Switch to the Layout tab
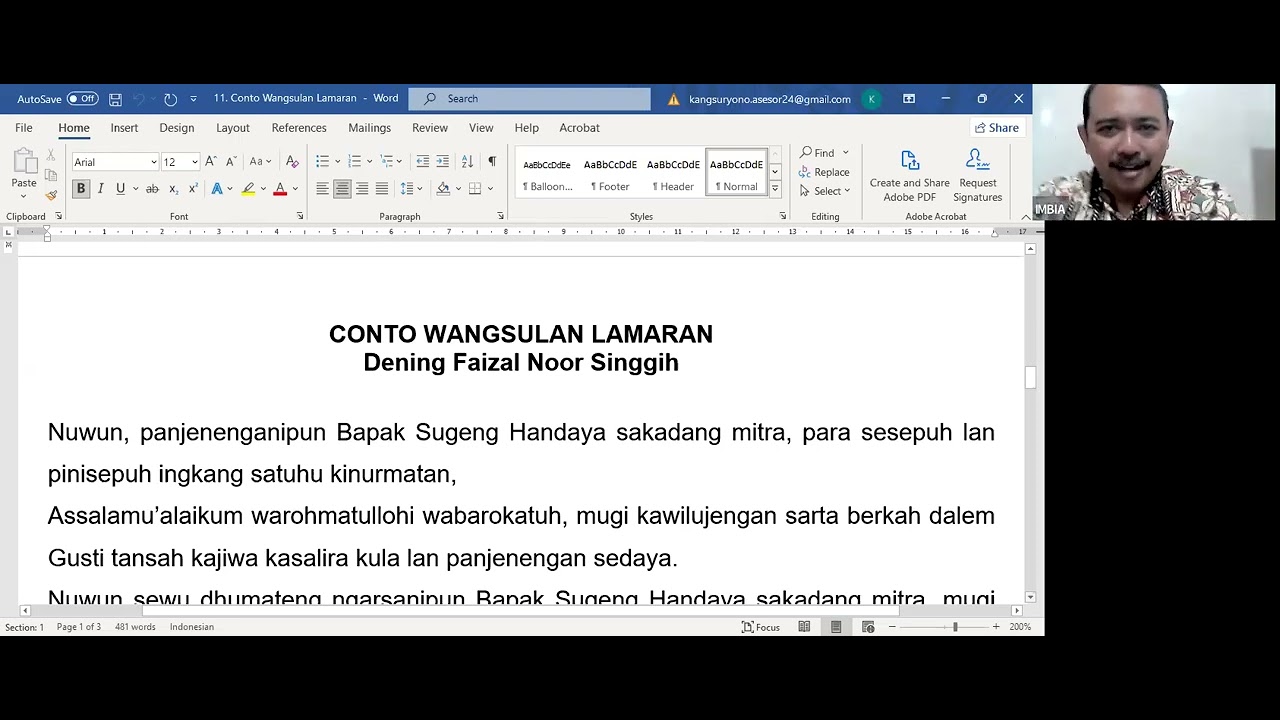 coord(233,128)
